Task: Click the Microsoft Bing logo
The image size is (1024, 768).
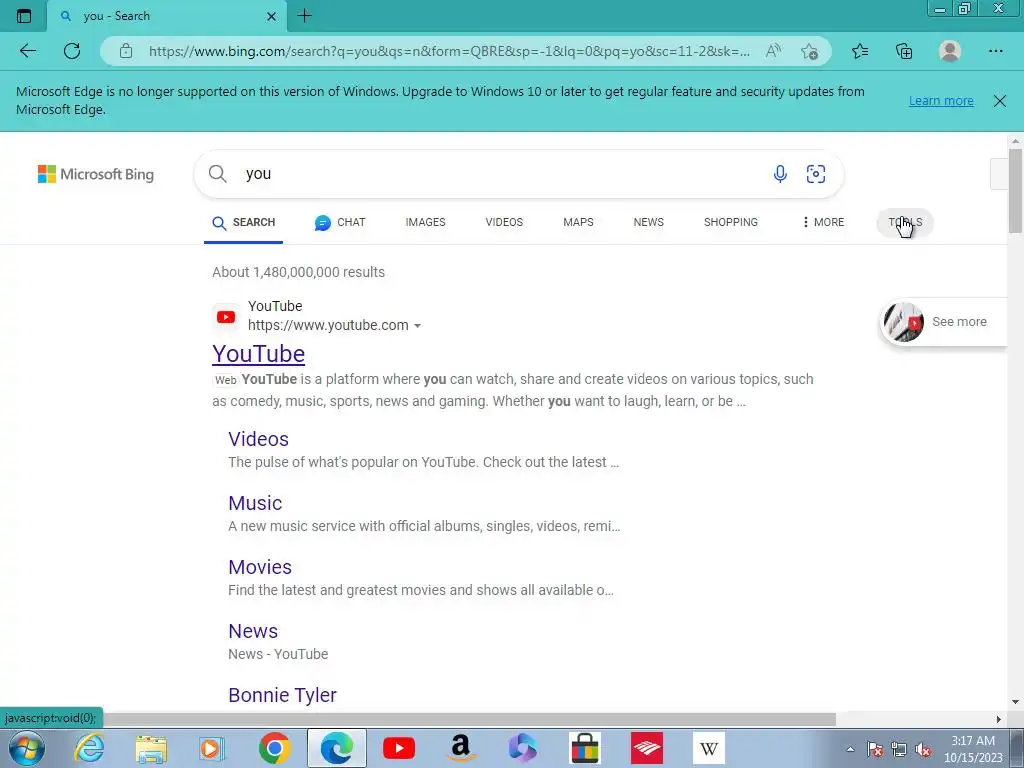Action: click(96, 174)
